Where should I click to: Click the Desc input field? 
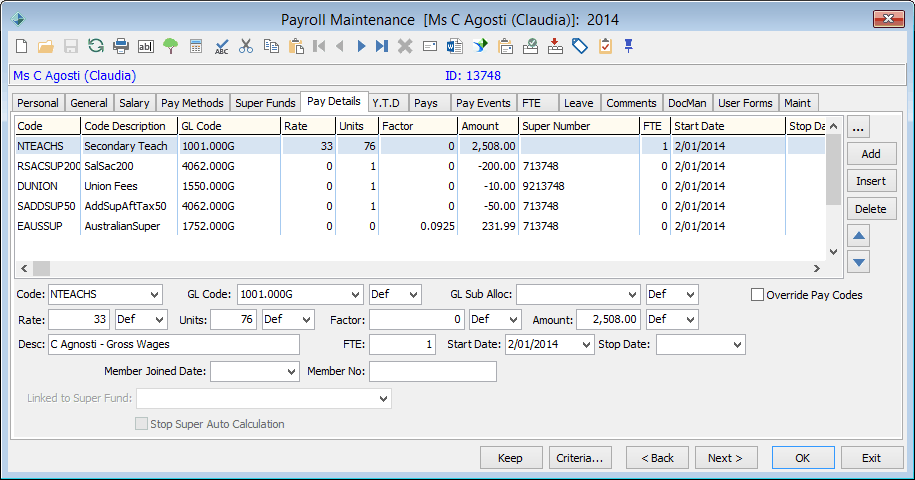pyautogui.click(x=174, y=345)
